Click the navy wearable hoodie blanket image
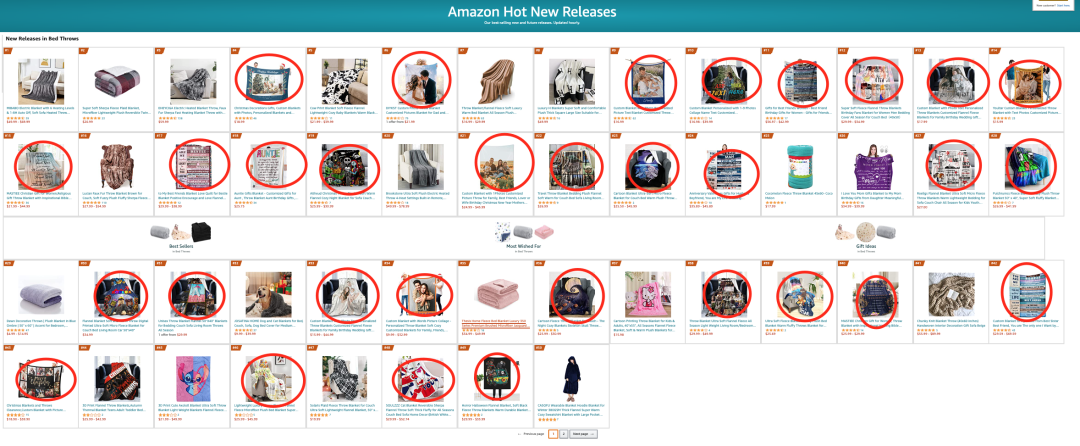Viewport: 1080px width, 446px height. (571, 378)
